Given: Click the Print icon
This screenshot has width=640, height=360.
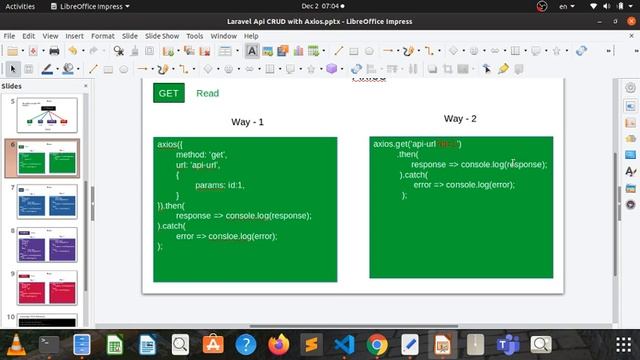Looking at the screenshot, I should click(54, 51).
